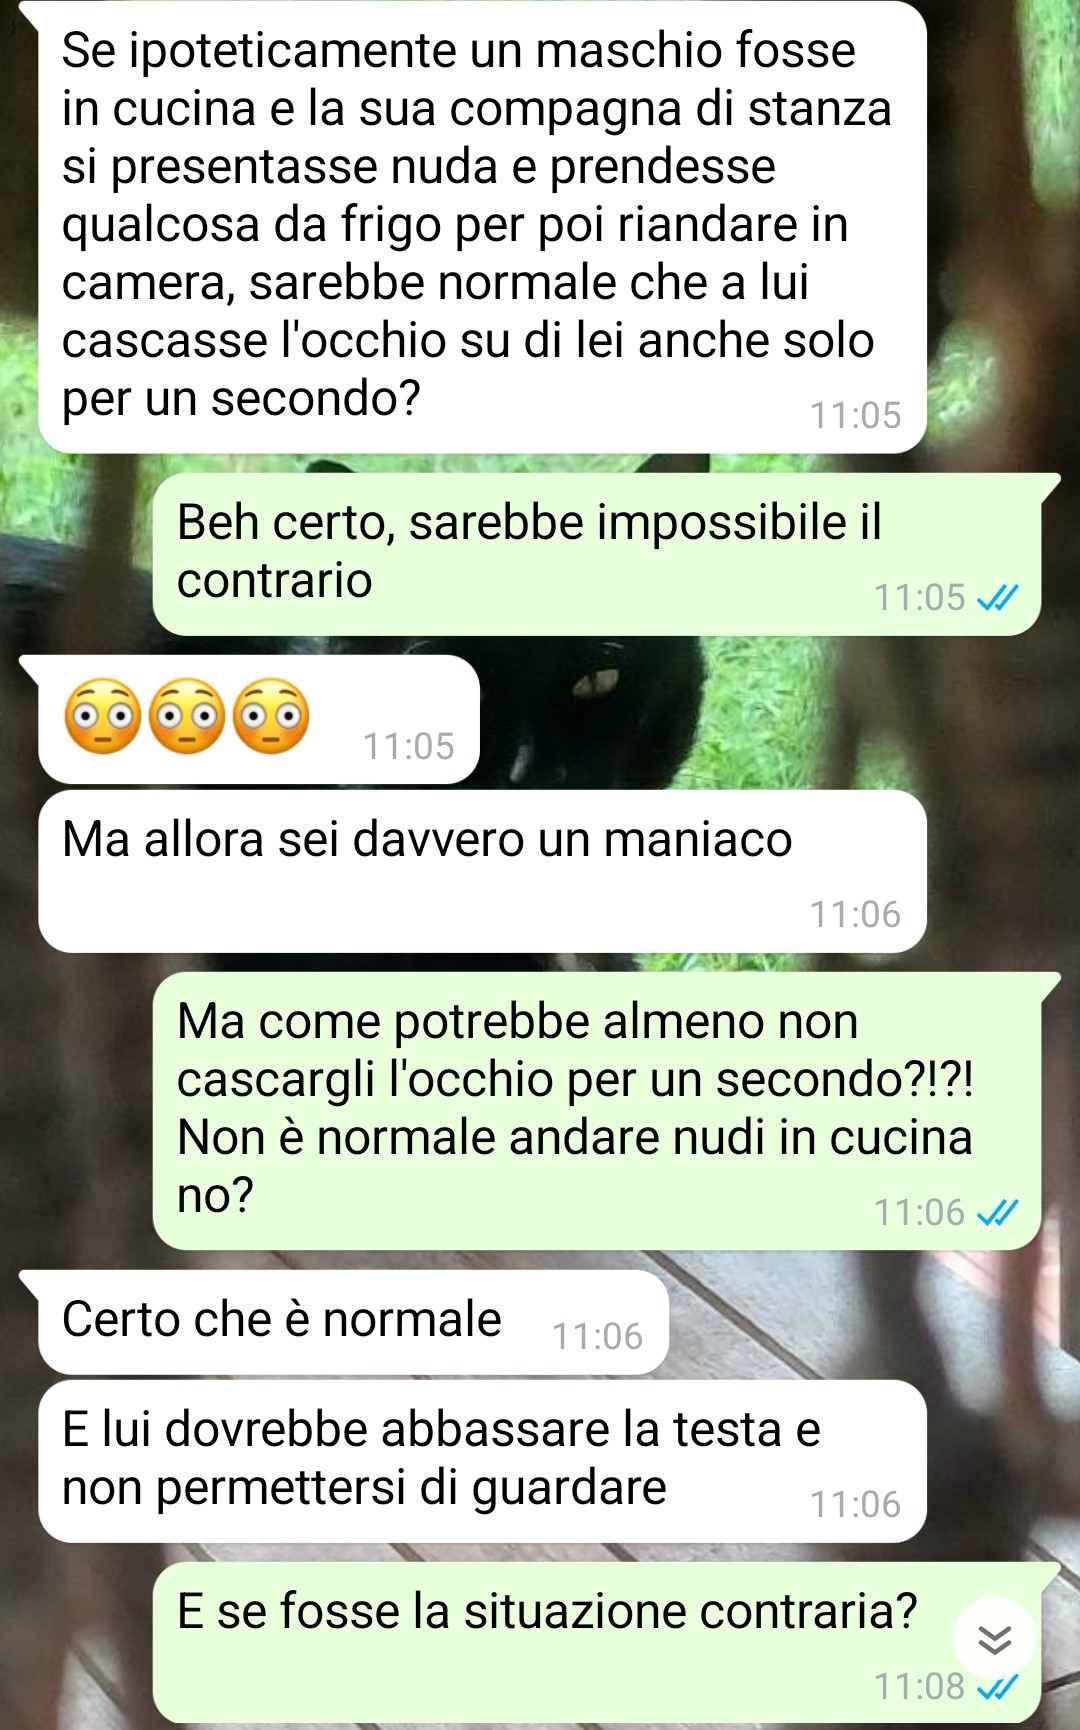Image resolution: width=1080 pixels, height=1730 pixels.
Task: Select the third flushed-face emoji
Action: point(271,716)
